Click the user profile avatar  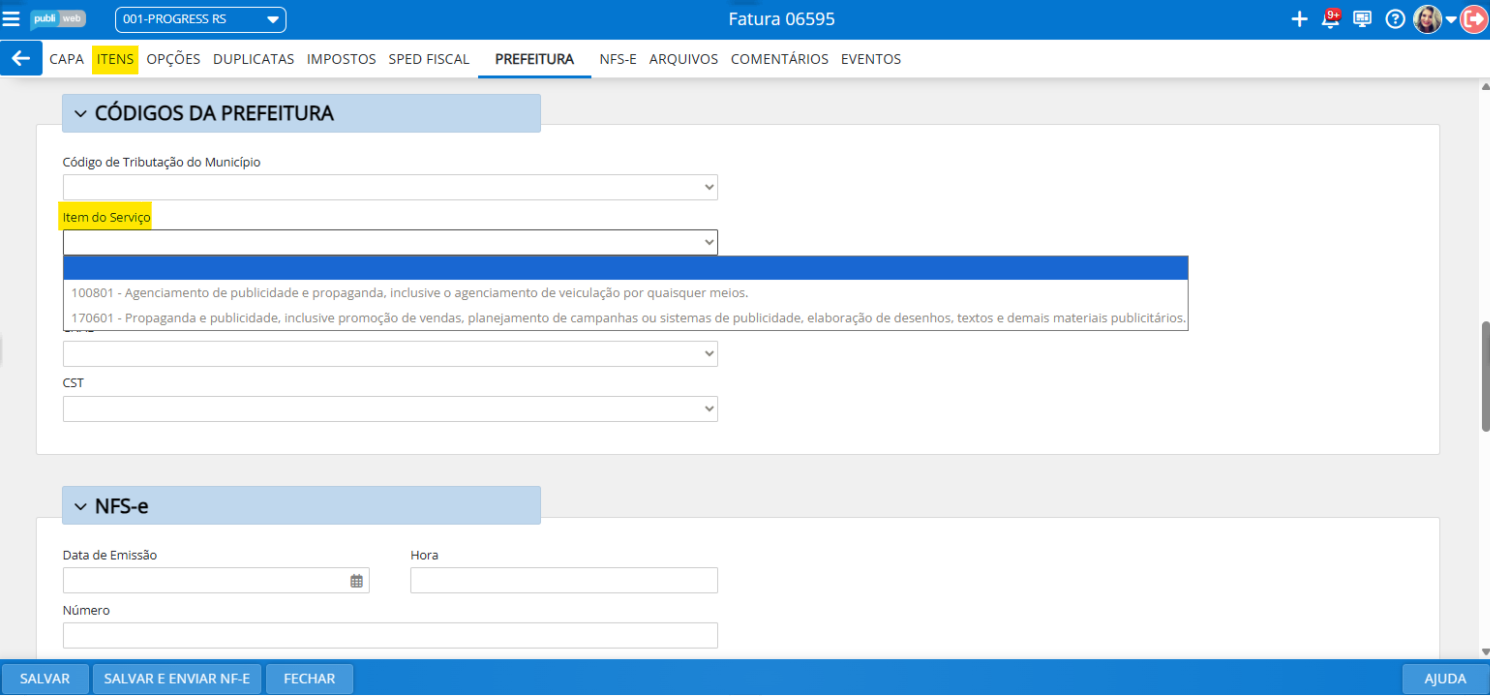pyautogui.click(x=1427, y=19)
